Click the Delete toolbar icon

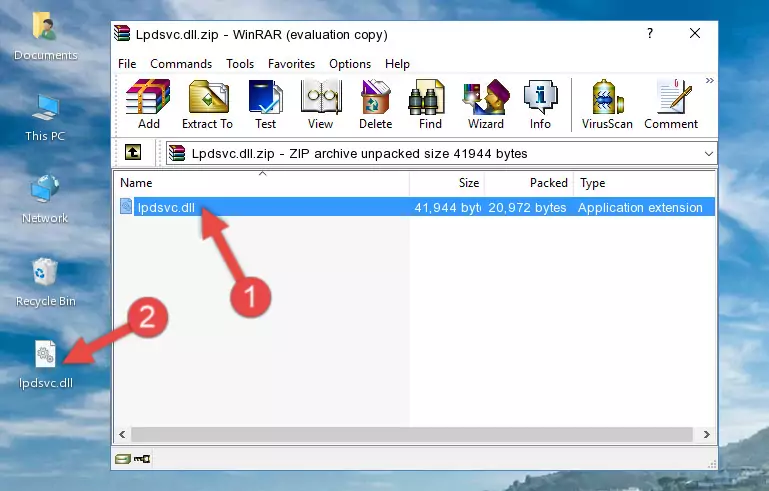[x=376, y=104]
